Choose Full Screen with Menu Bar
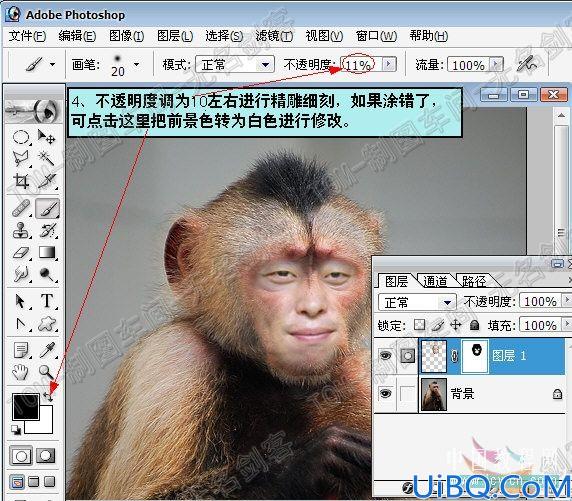Image resolution: width=572 pixels, height=501 pixels. [x=34, y=482]
